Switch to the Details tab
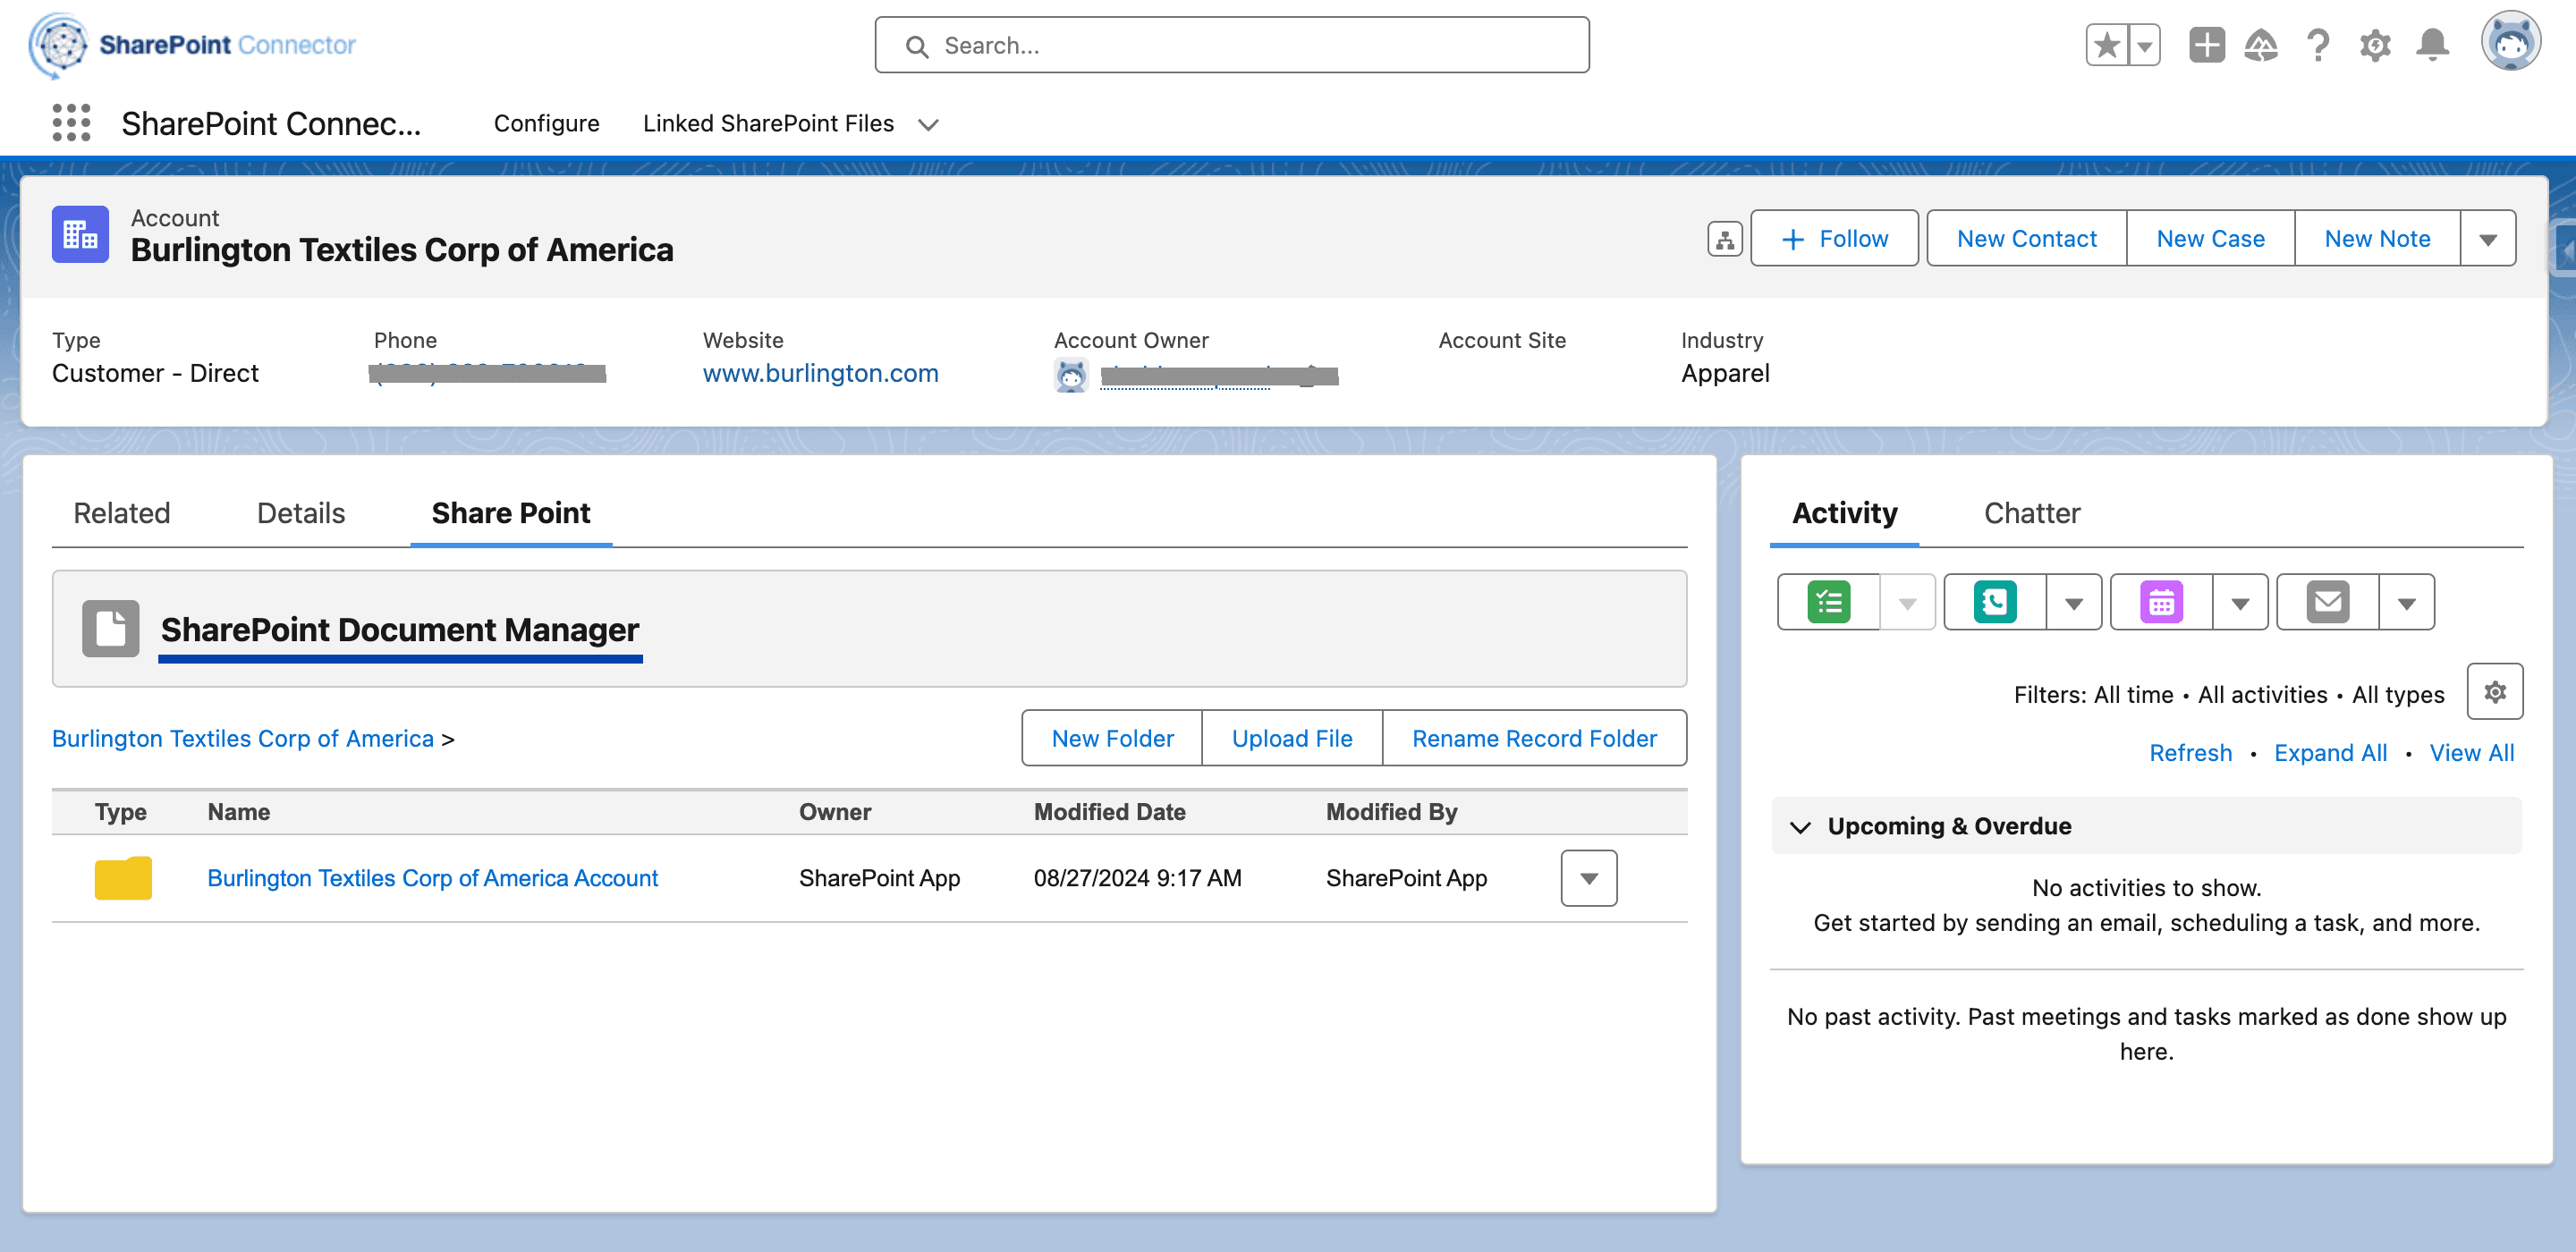This screenshot has height=1252, width=2576. [x=300, y=513]
